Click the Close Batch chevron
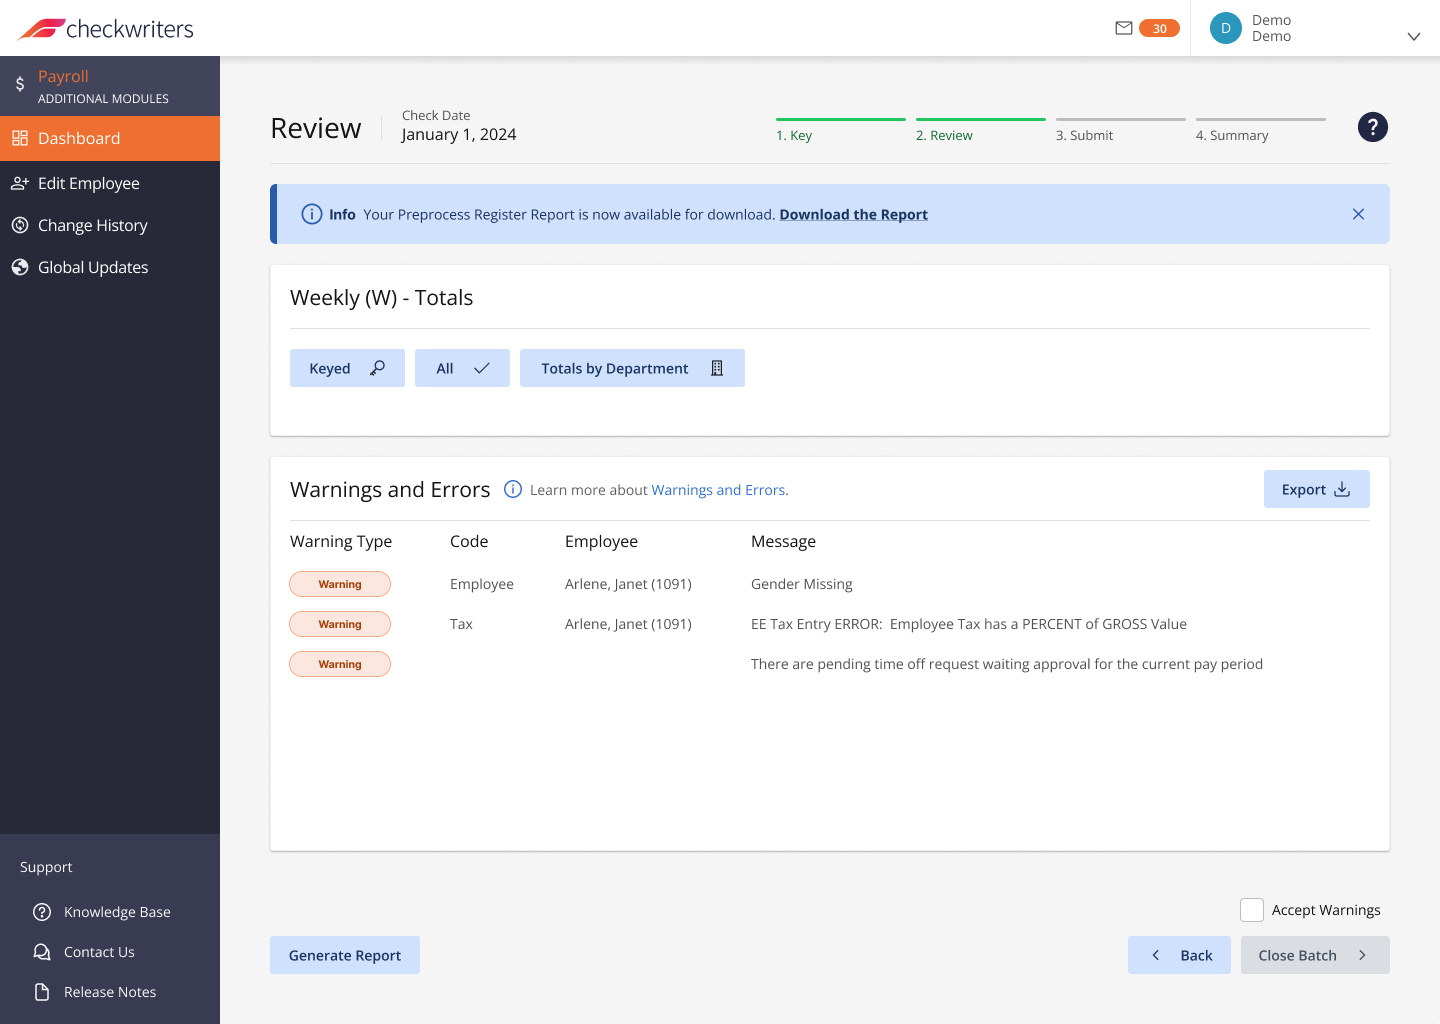This screenshot has height=1024, width=1440. point(1364,955)
